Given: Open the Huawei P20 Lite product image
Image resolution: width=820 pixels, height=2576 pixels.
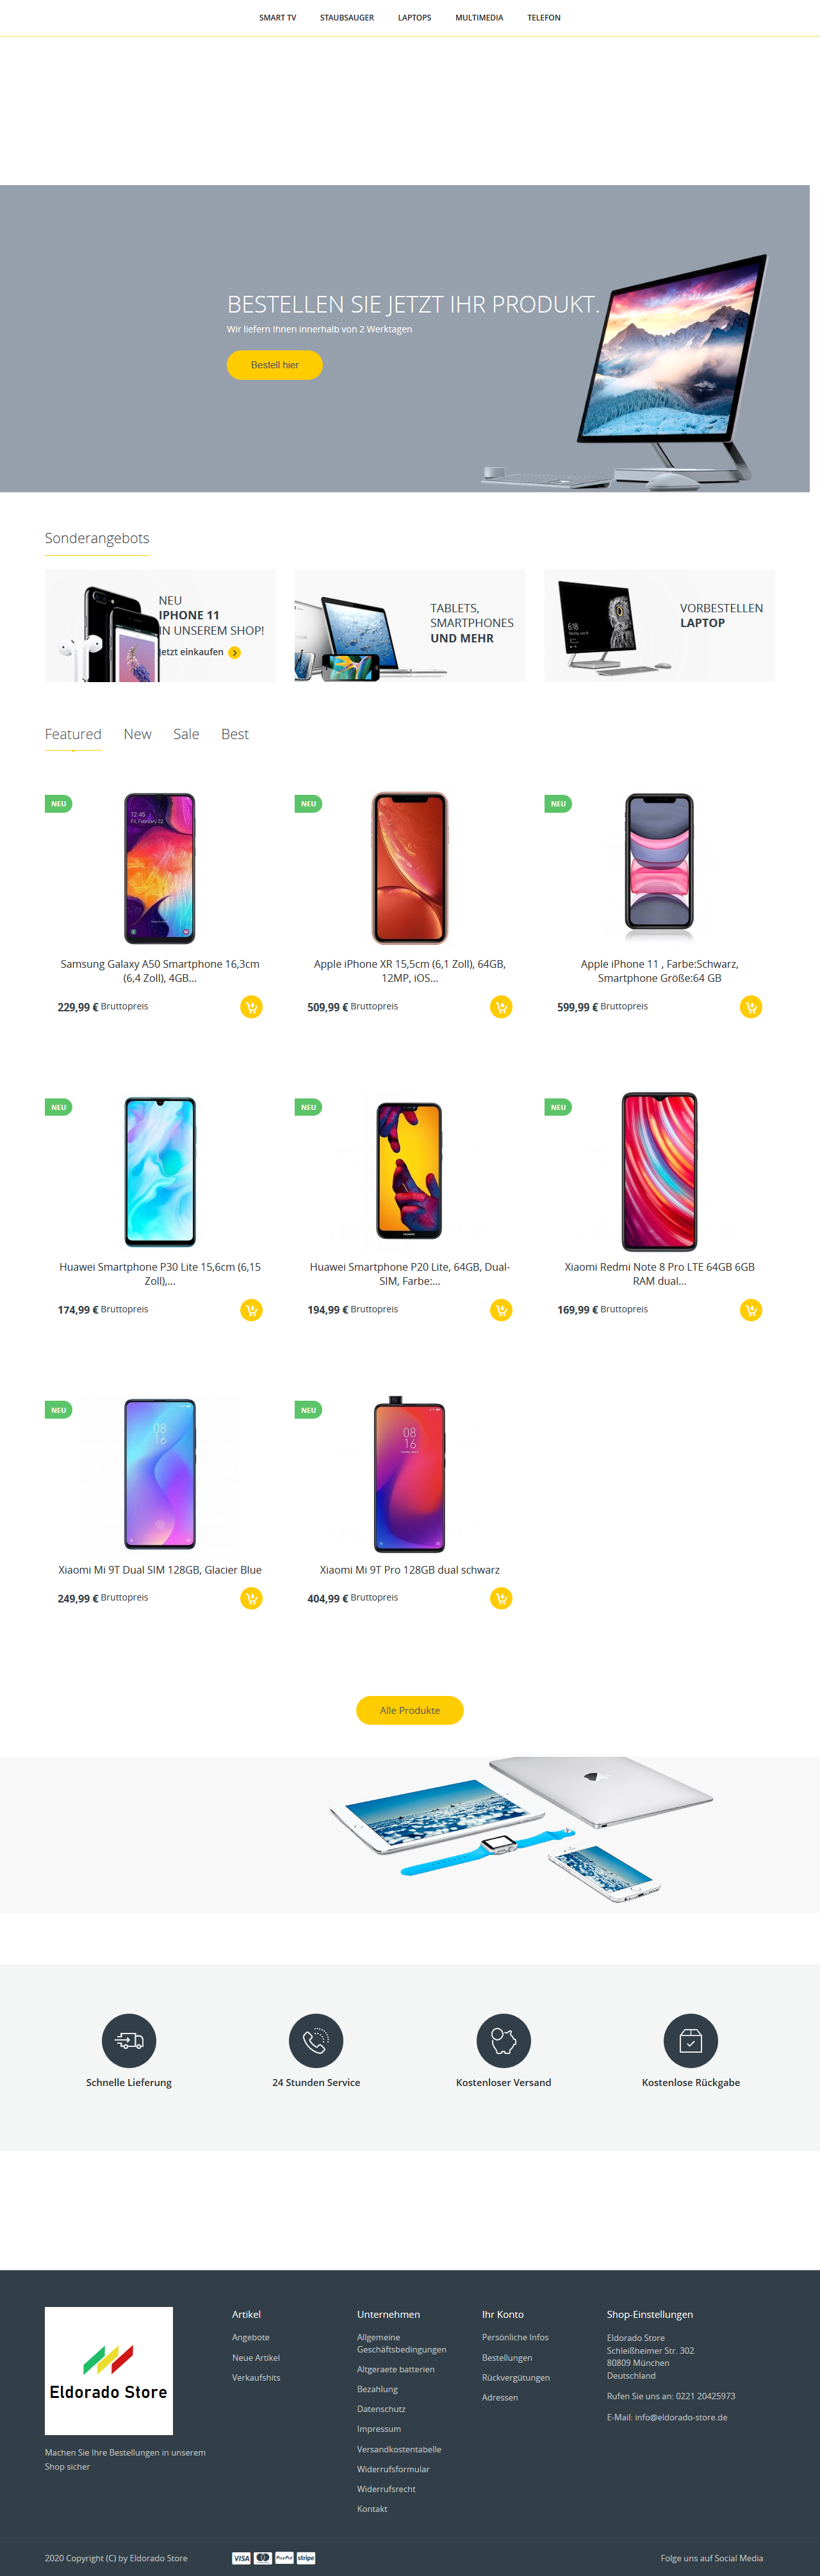Looking at the screenshot, I should 410,1171.
